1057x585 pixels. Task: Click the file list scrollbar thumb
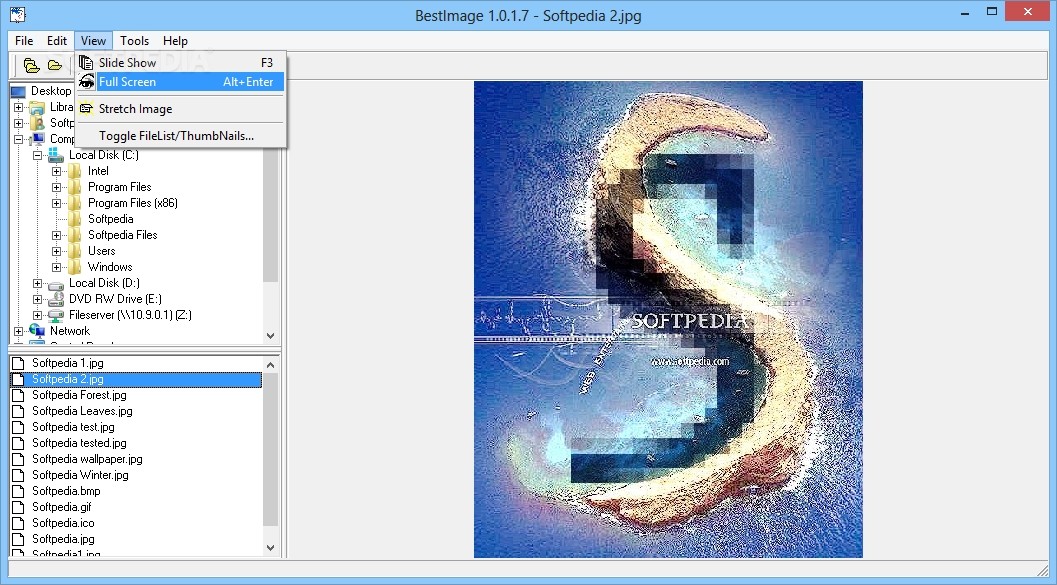tap(270, 449)
